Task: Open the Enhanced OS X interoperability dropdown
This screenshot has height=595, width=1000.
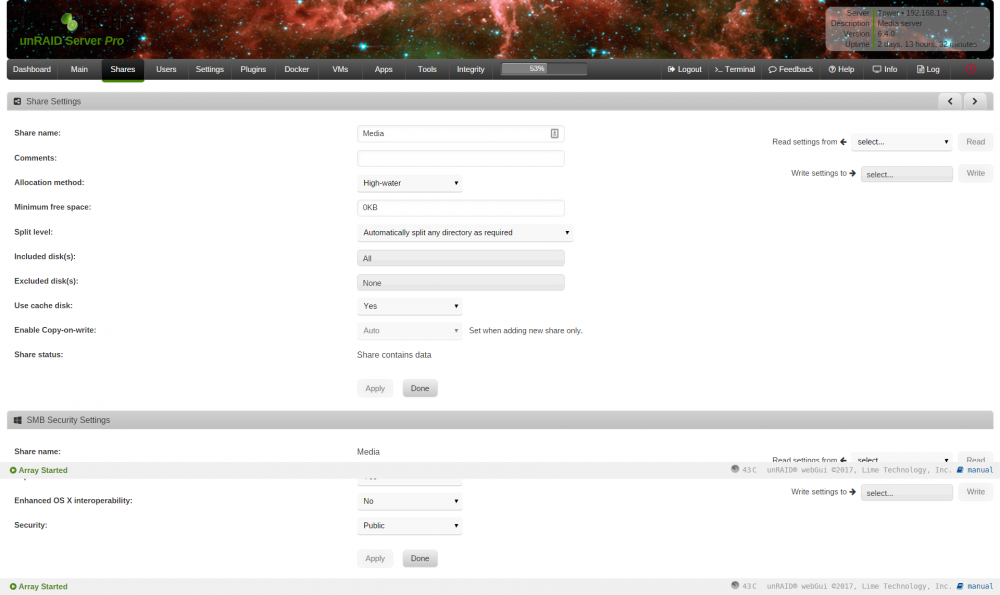Action: pyautogui.click(x=409, y=501)
